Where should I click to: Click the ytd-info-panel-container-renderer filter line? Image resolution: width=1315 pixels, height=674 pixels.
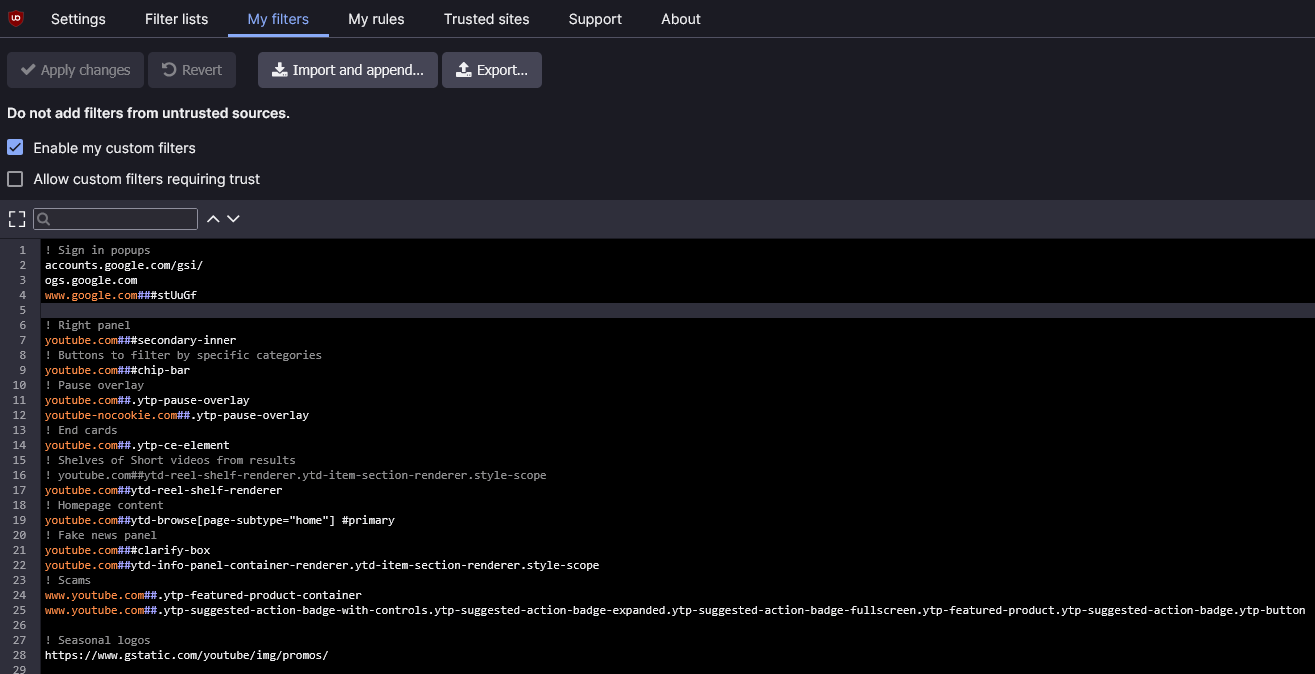pyautogui.click(x=322, y=565)
